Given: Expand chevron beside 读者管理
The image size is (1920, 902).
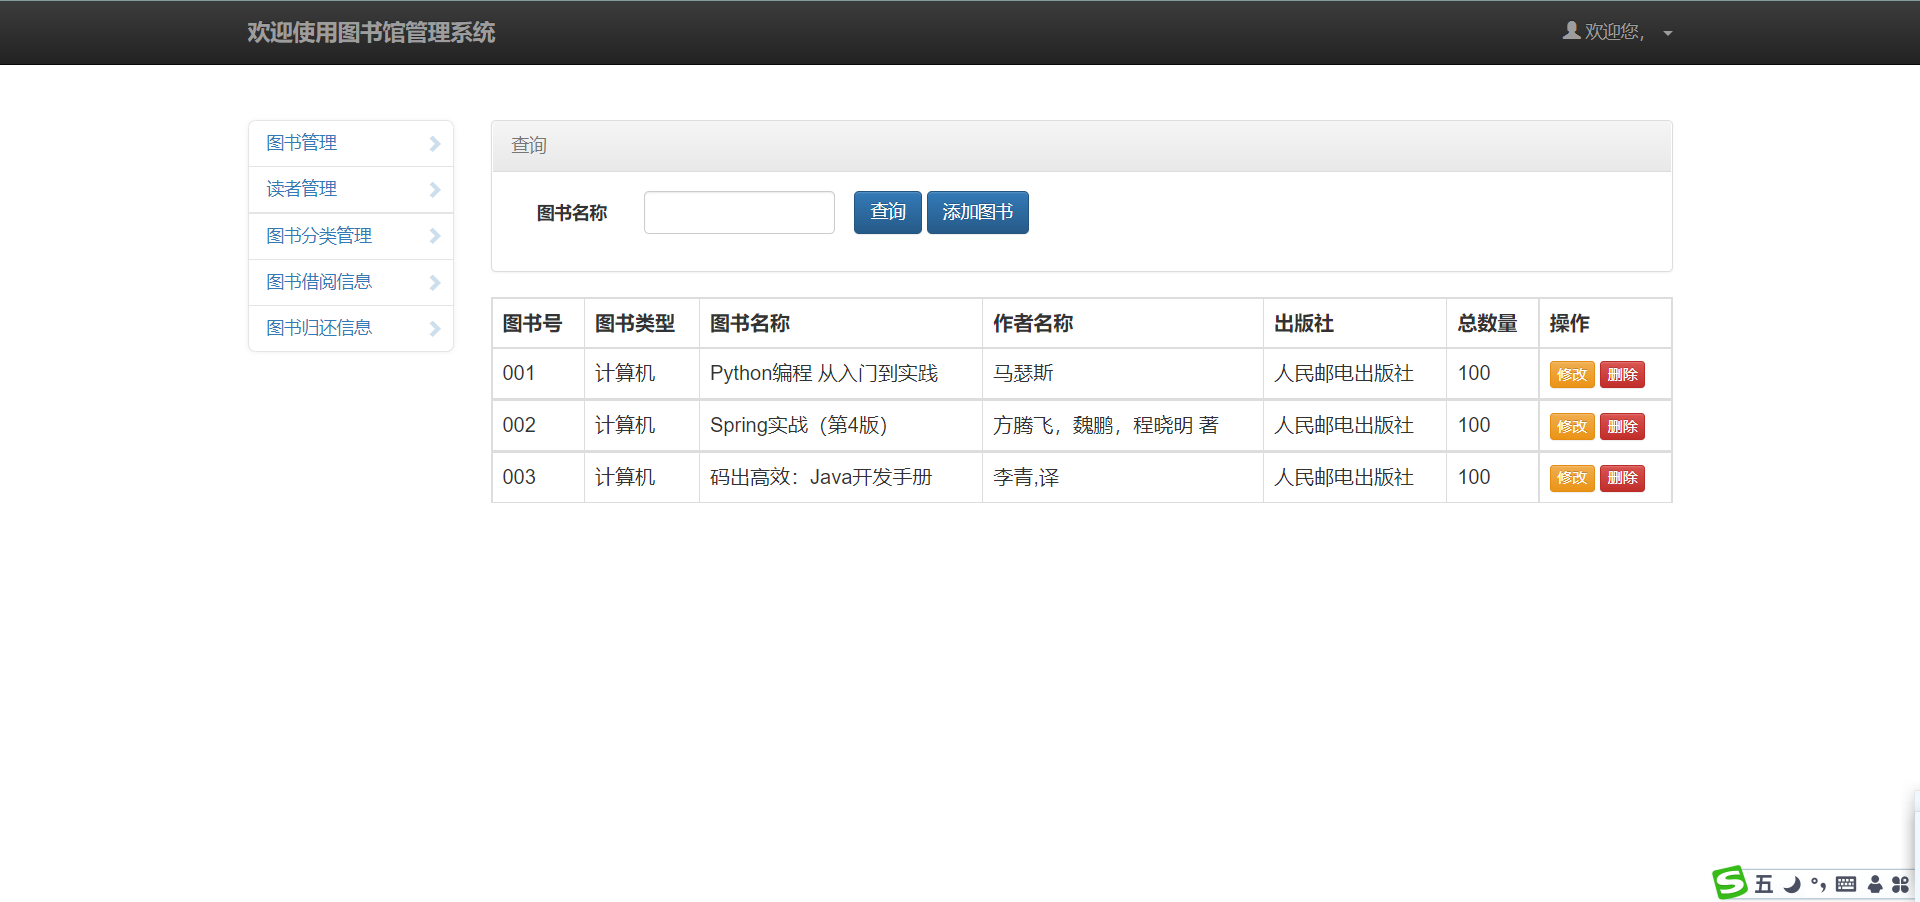Looking at the screenshot, I should pos(435,189).
